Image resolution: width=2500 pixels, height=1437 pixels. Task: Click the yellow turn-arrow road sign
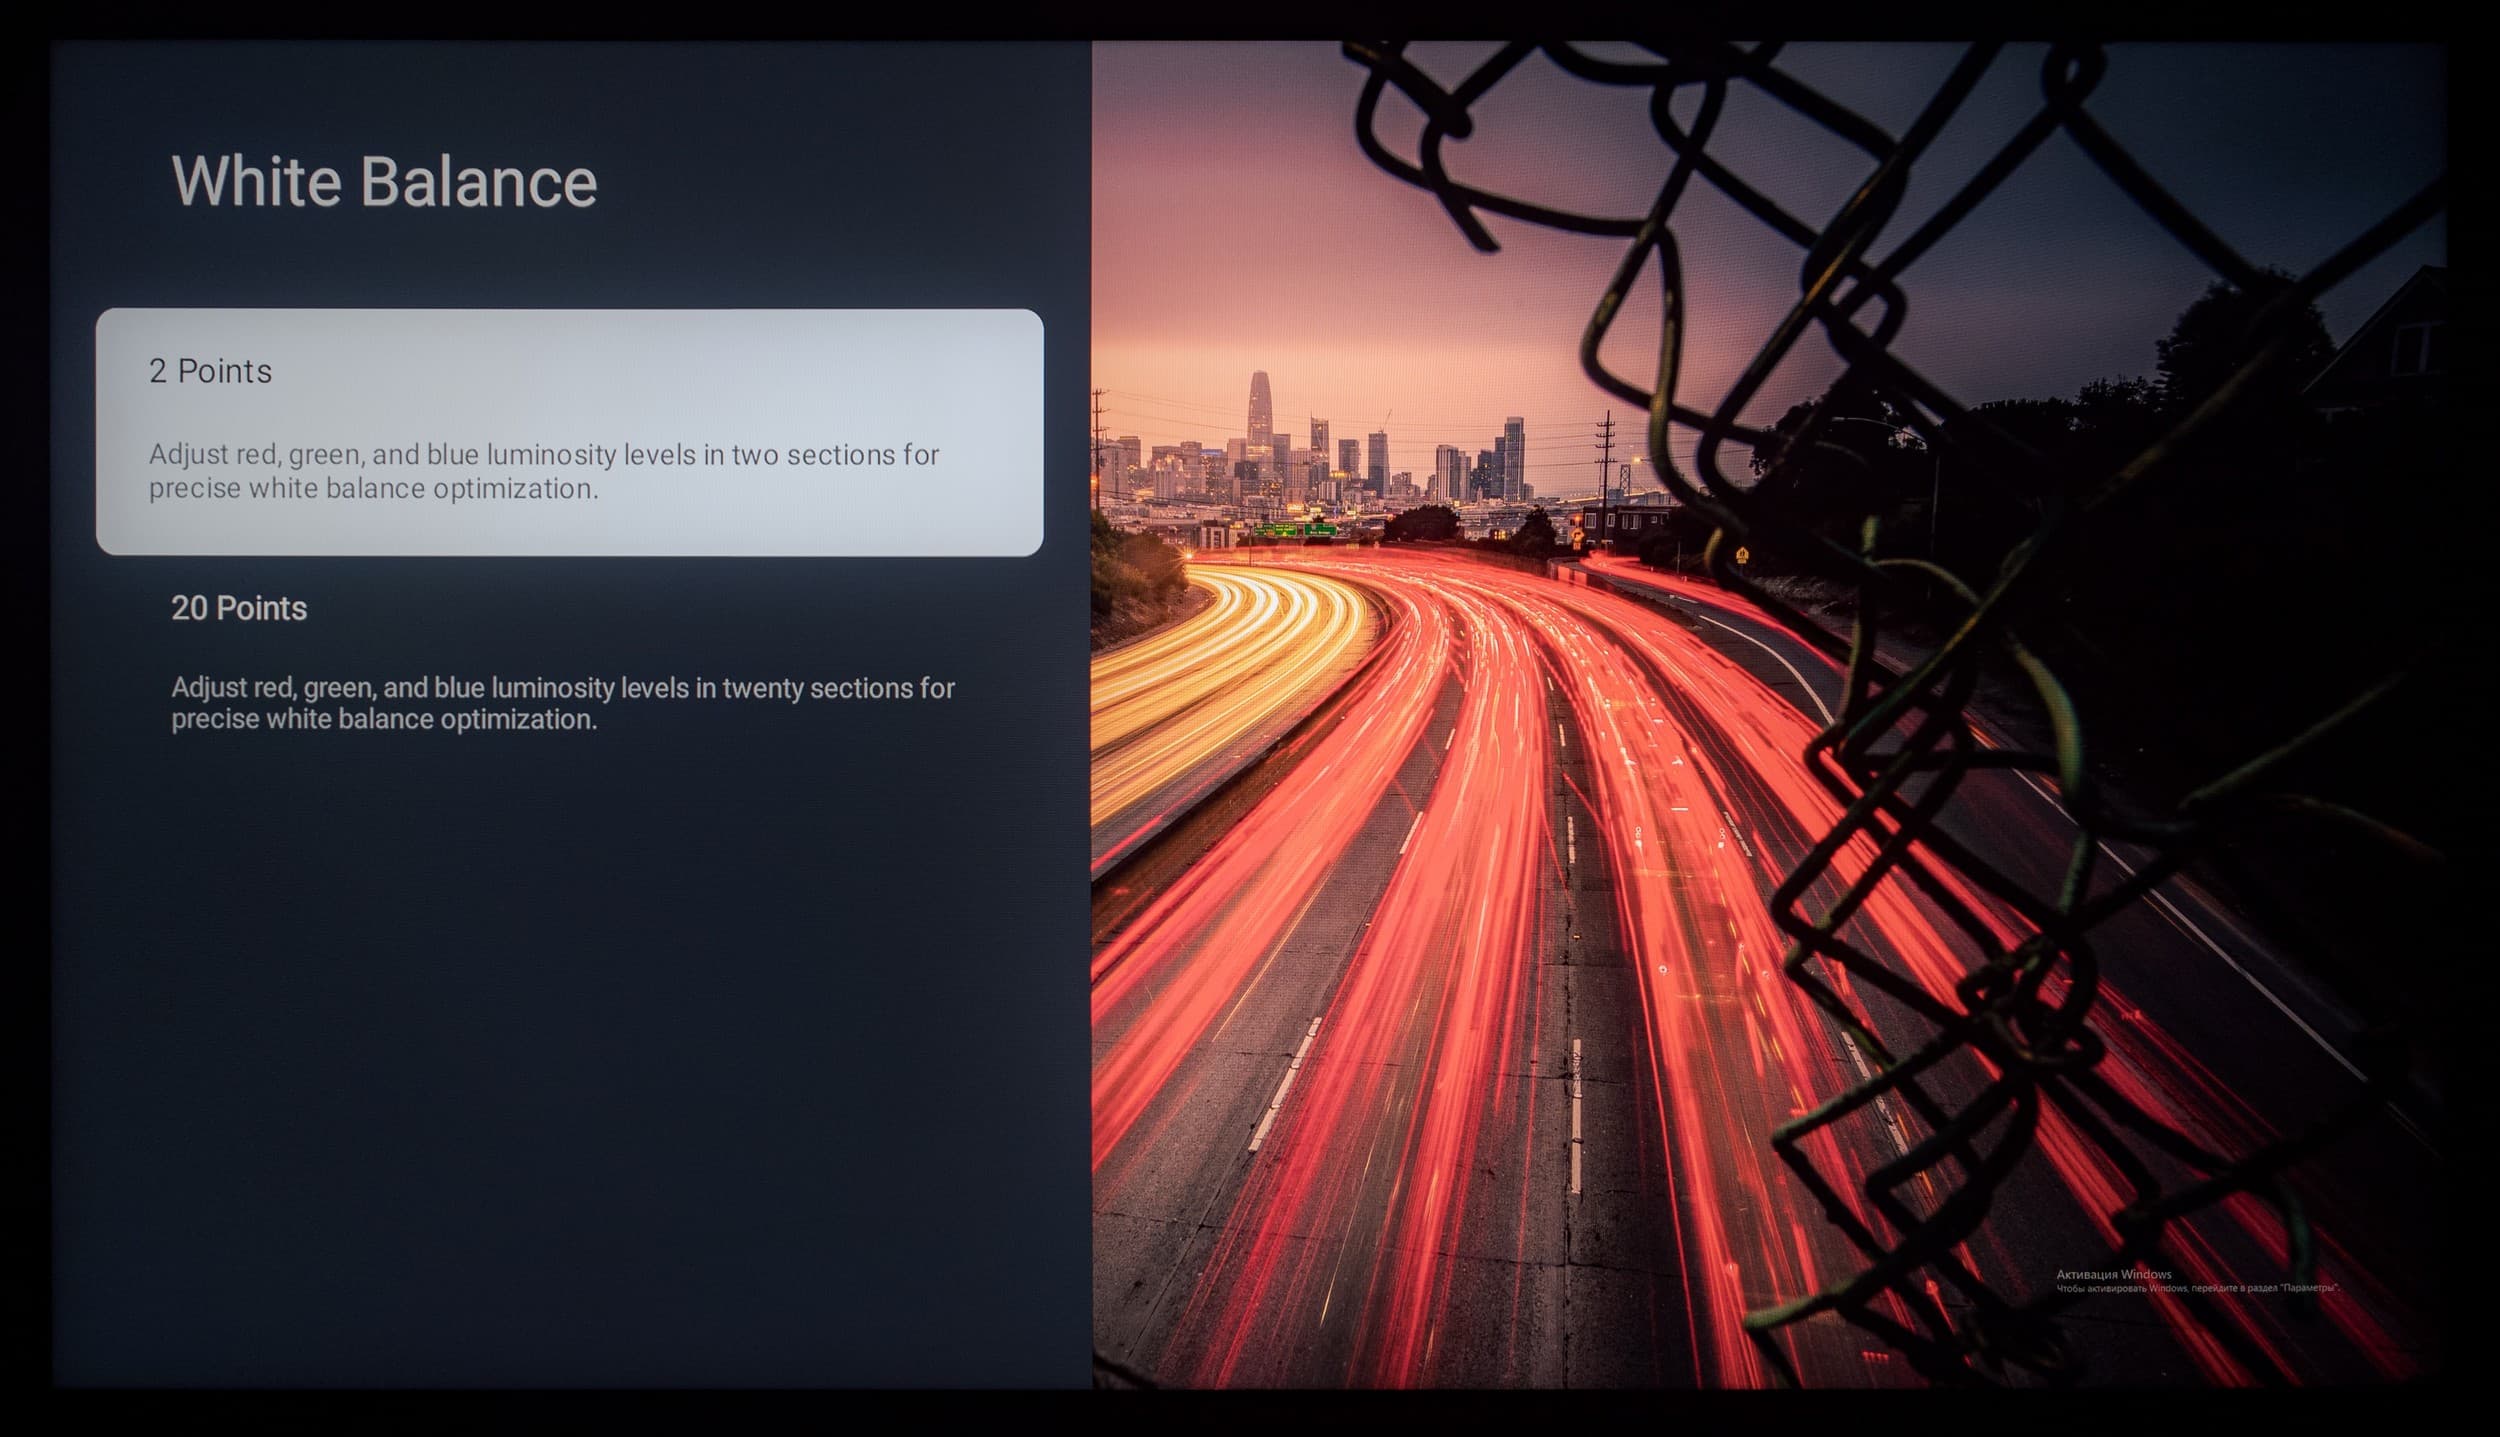point(1577,535)
